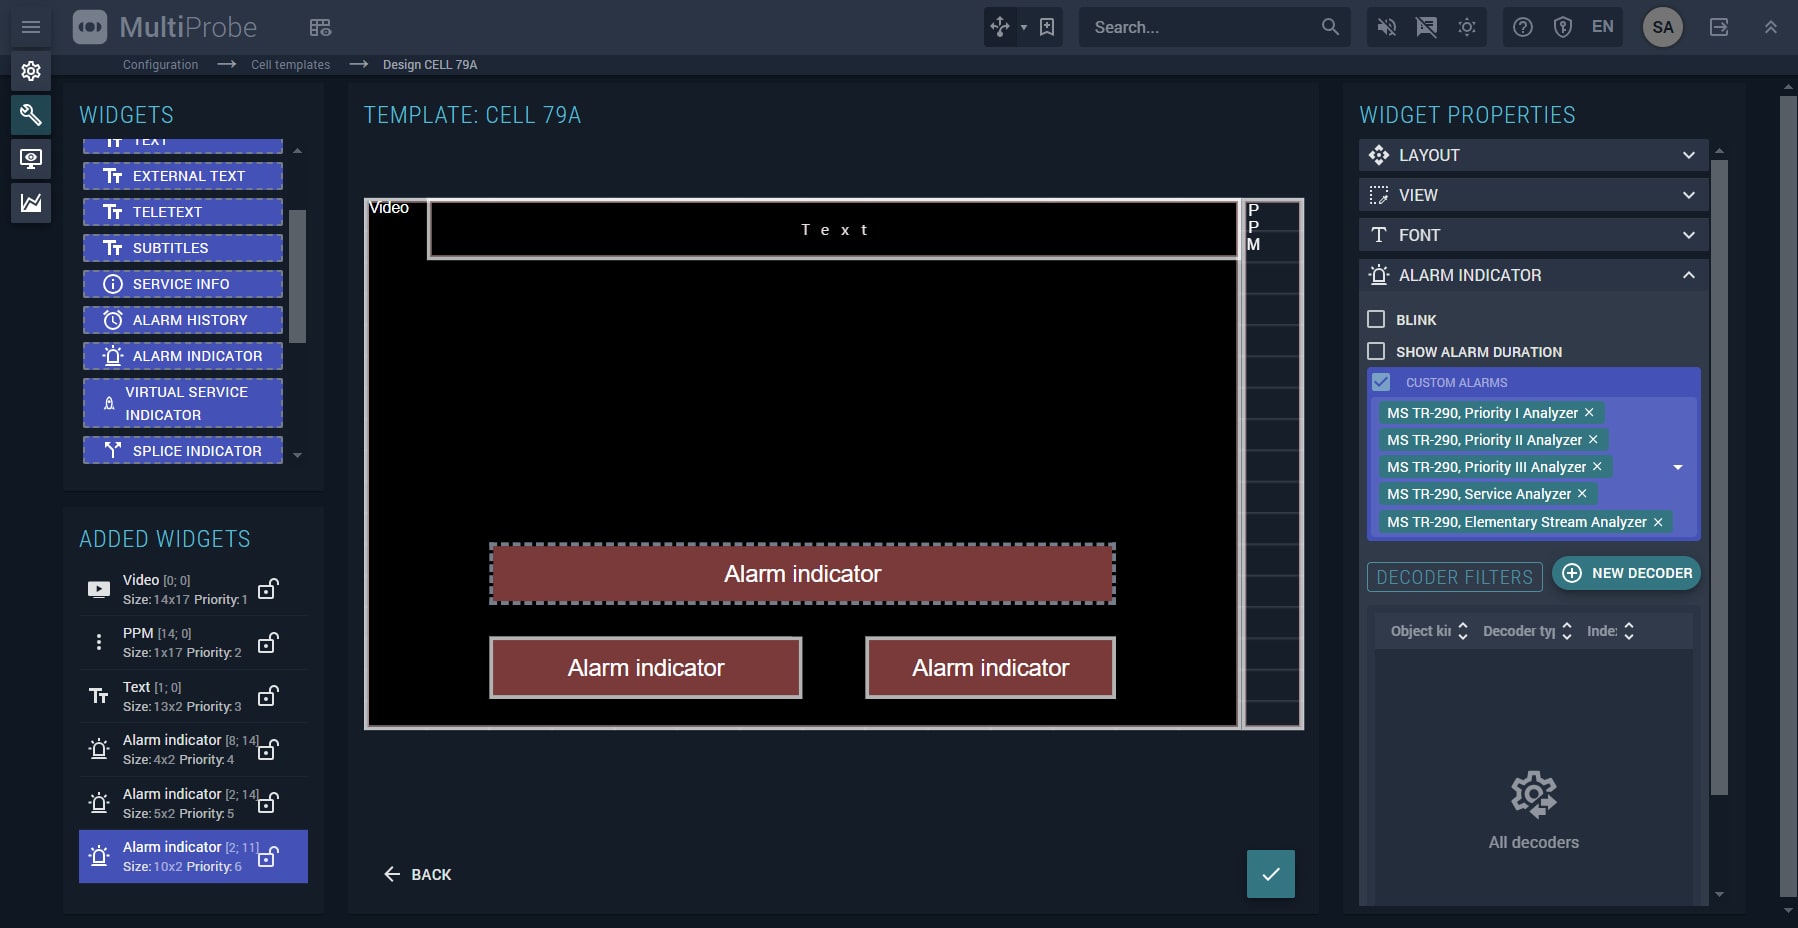The image size is (1798, 928).
Task: Open the chart statistics sidebar icon
Action: (31, 203)
